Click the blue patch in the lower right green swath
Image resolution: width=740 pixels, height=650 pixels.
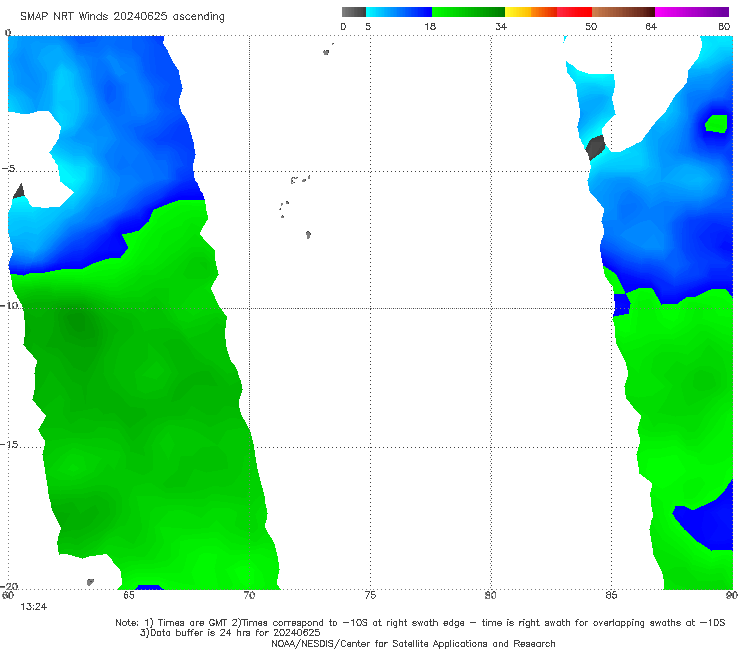coord(708,519)
